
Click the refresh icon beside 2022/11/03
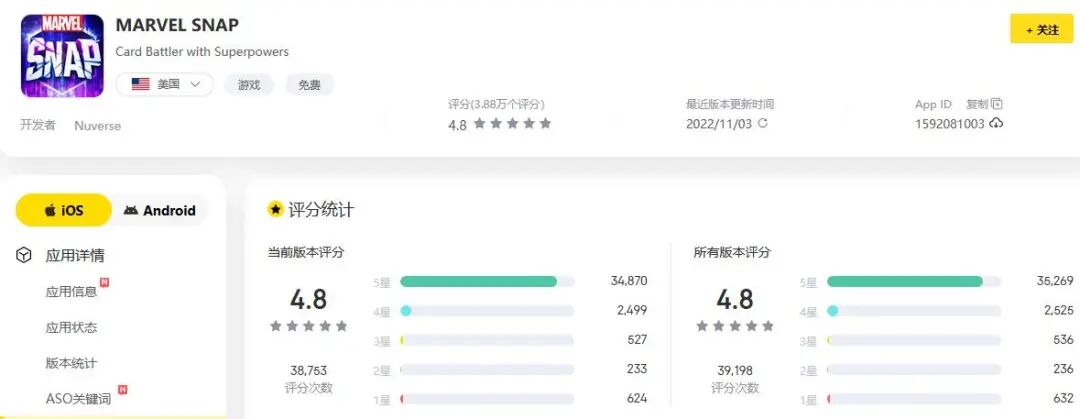coord(762,123)
